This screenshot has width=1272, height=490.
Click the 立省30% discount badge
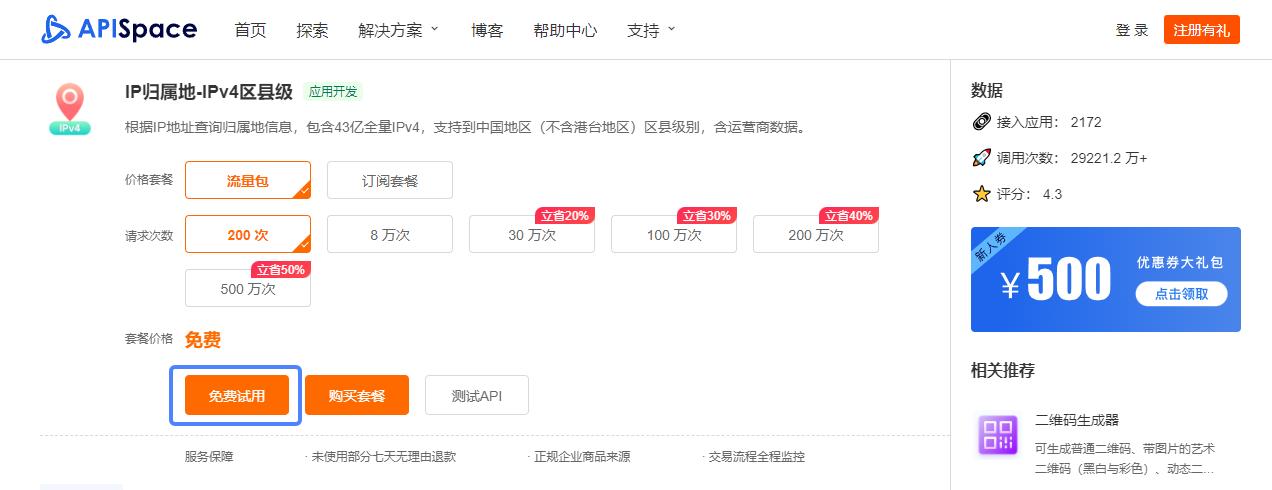coord(707,215)
